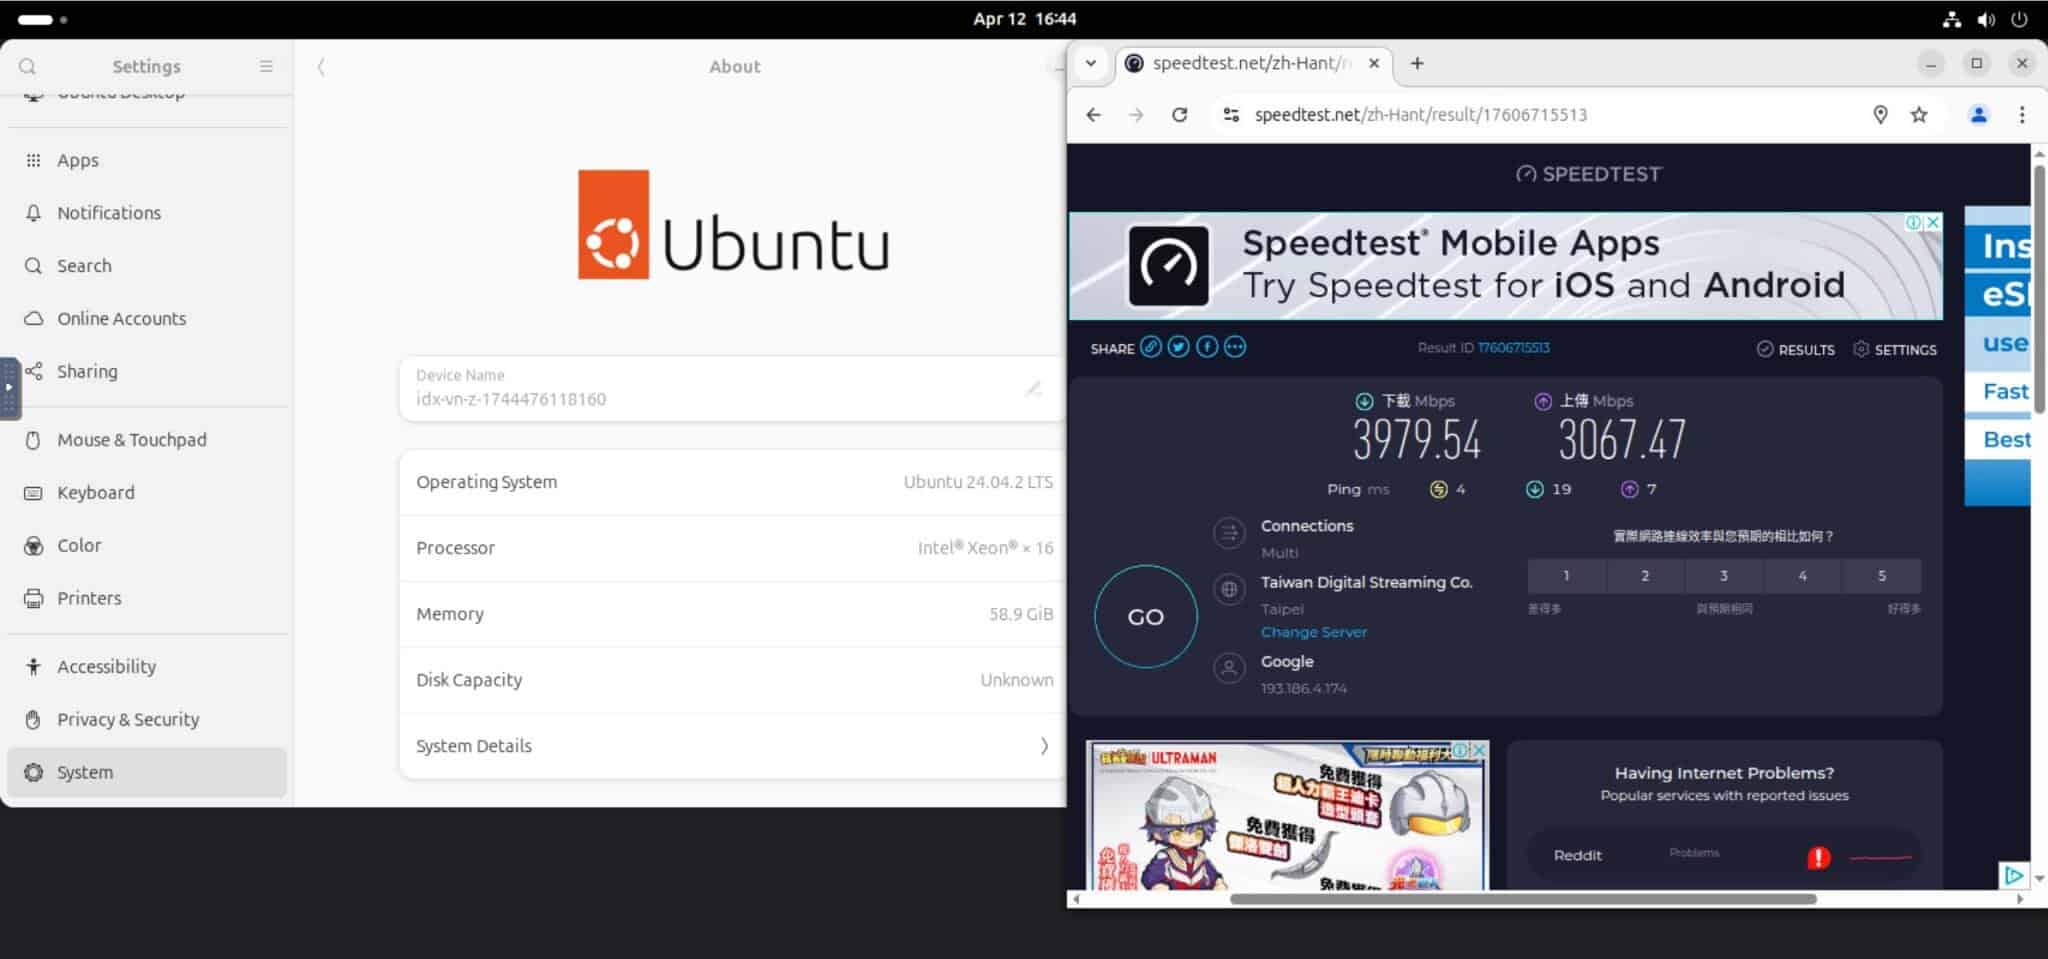The image size is (2048, 959).
Task: Start a new test with GO button
Action: (x=1146, y=617)
